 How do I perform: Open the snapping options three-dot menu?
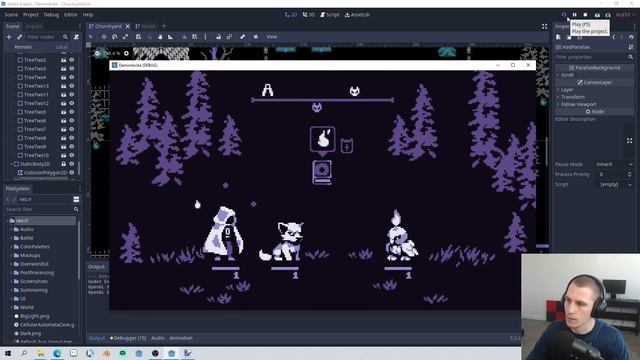pyautogui.click(x=205, y=37)
